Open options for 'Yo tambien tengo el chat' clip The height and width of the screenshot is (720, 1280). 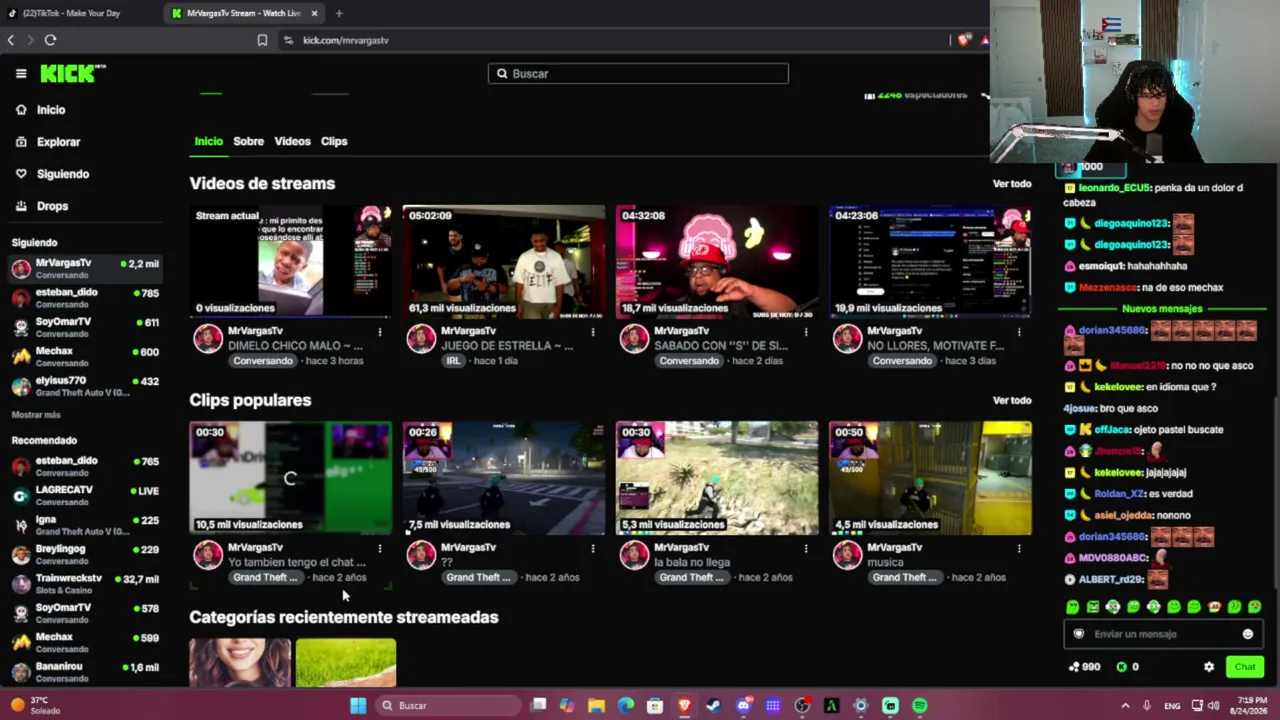(380, 548)
